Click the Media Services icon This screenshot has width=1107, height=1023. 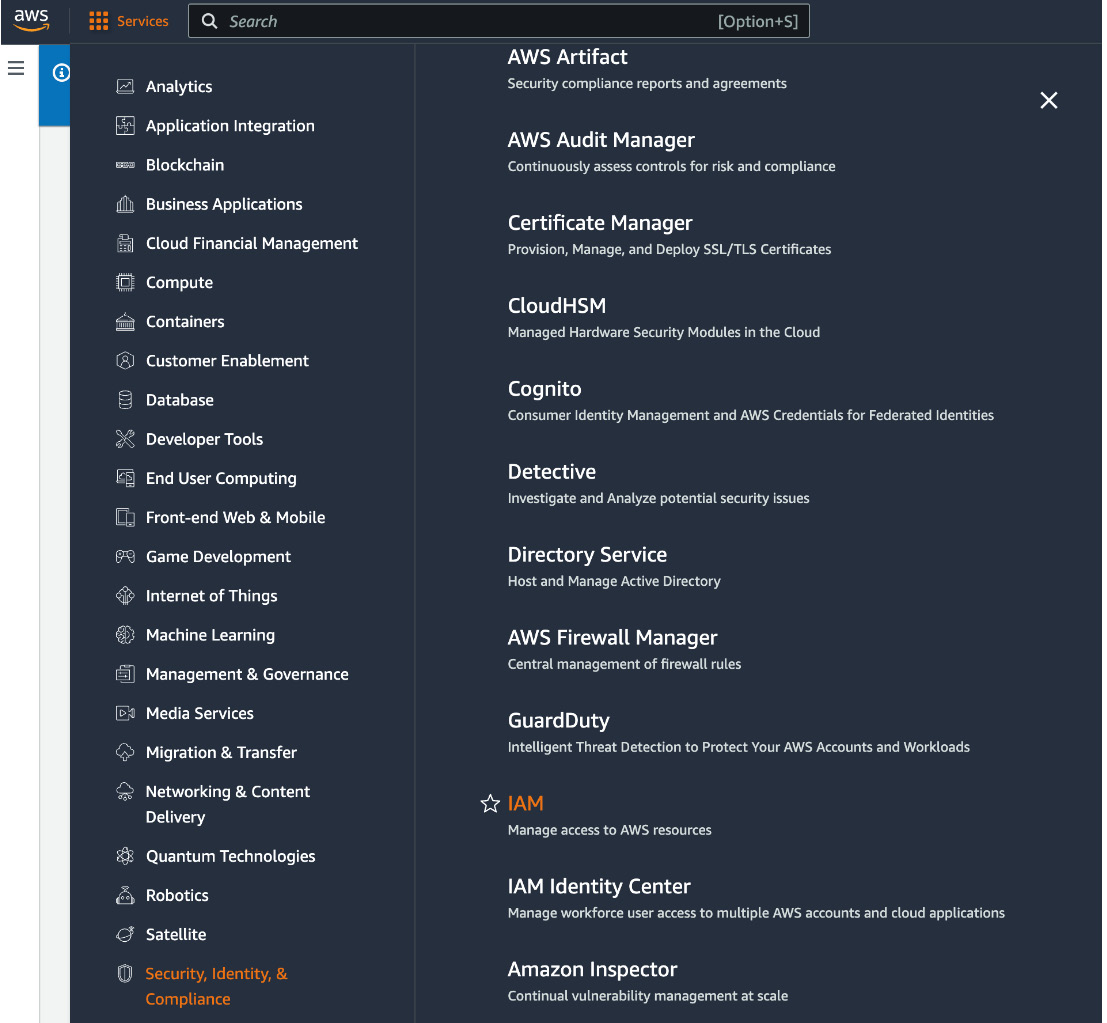pos(125,713)
